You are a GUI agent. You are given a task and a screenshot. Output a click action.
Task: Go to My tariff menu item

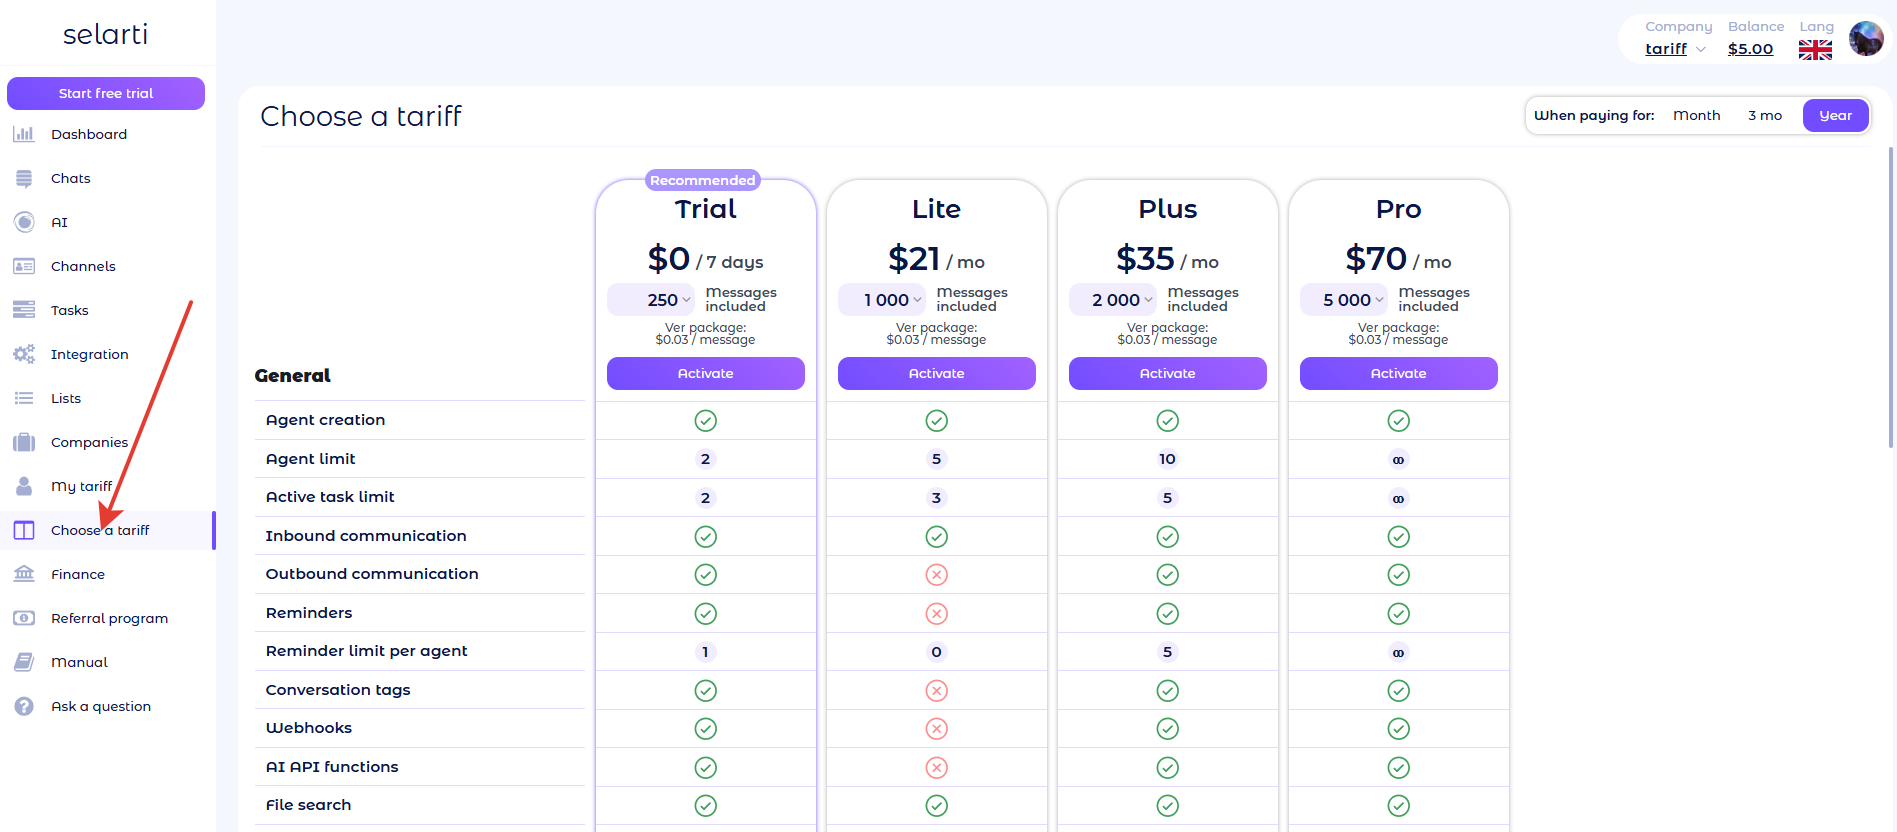tap(81, 486)
